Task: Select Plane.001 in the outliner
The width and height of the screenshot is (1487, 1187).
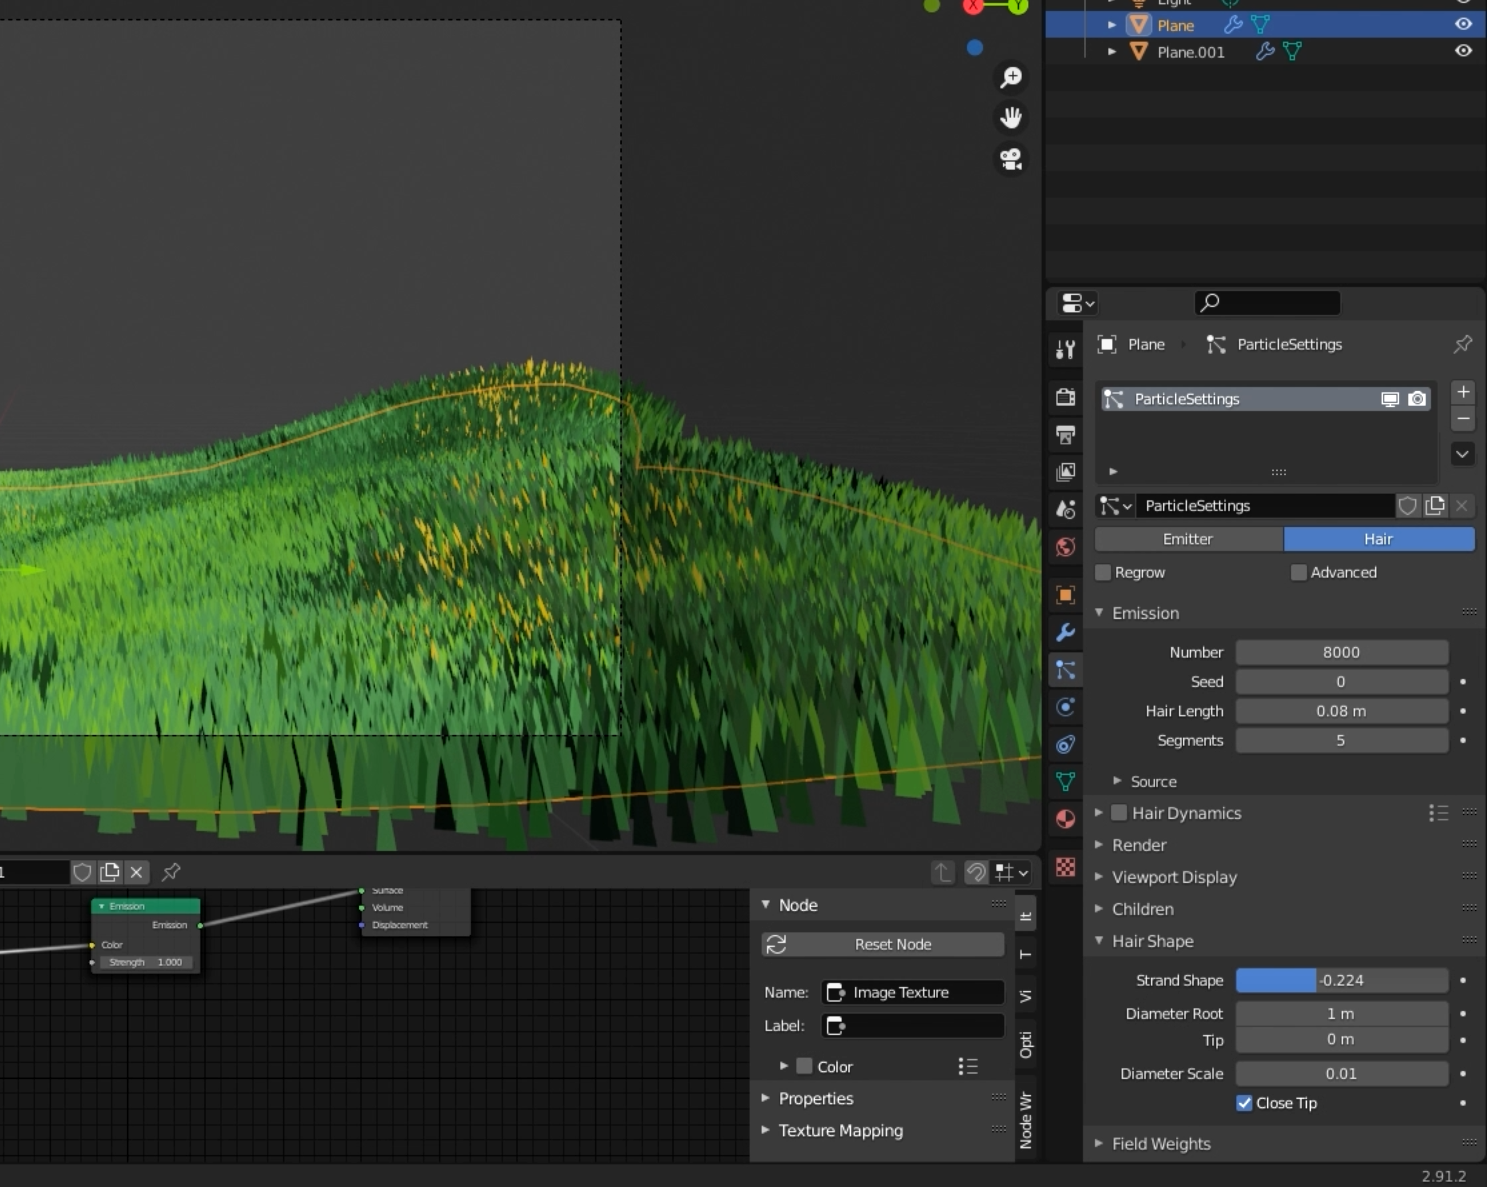Action: [1190, 52]
